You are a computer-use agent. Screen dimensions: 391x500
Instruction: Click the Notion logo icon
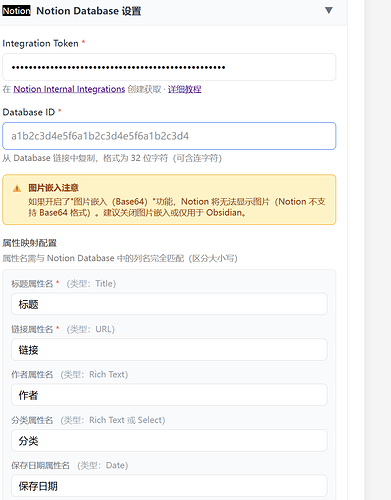[x=16, y=11]
